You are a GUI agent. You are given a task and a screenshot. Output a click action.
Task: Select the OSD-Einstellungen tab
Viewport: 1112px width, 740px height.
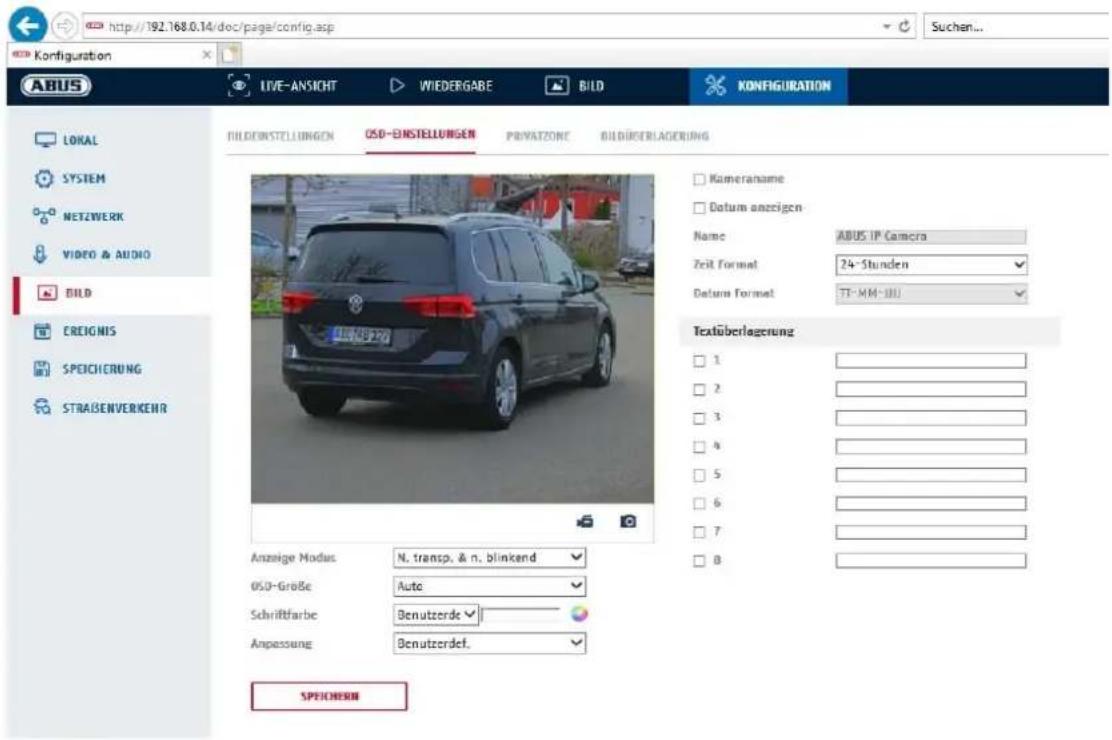point(421,134)
